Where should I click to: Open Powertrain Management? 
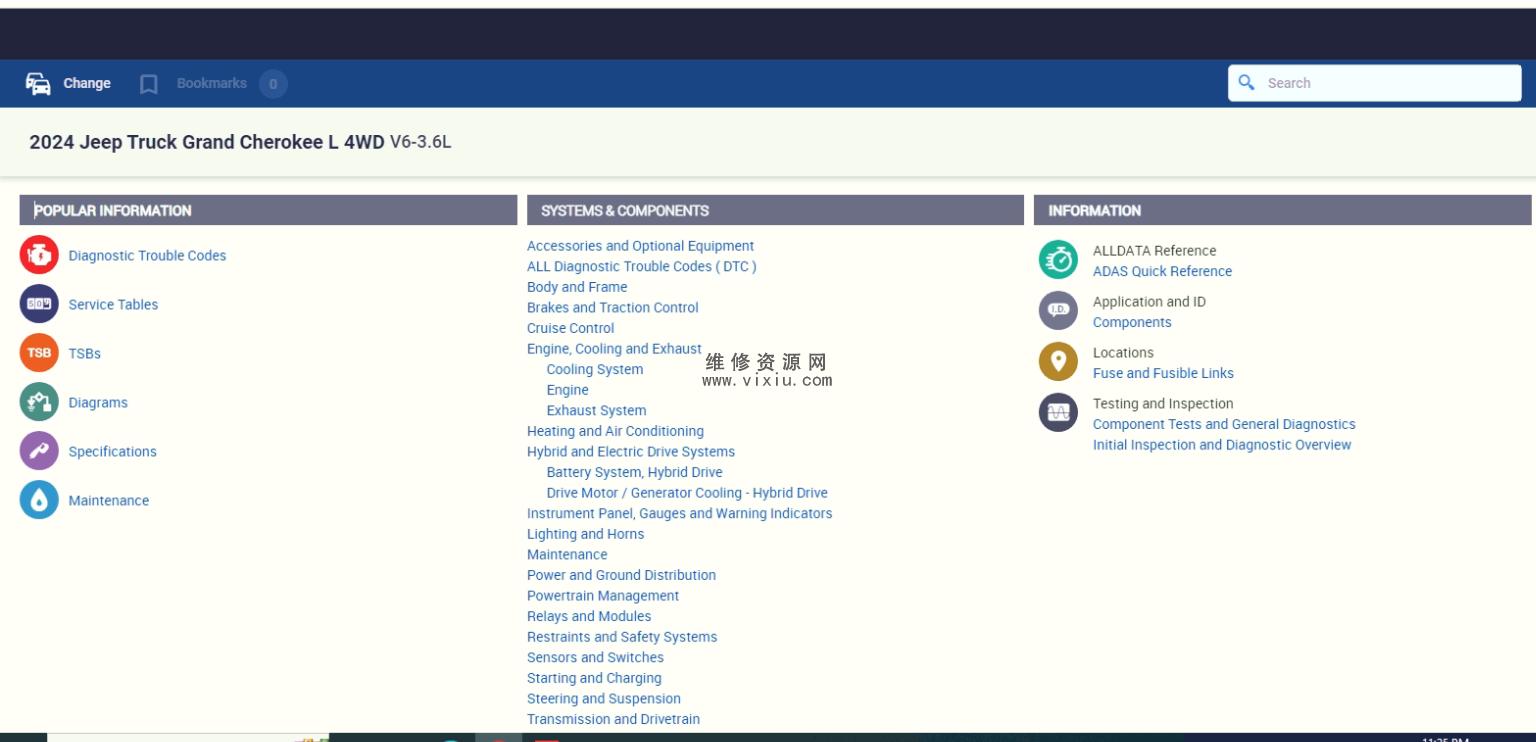click(x=603, y=596)
